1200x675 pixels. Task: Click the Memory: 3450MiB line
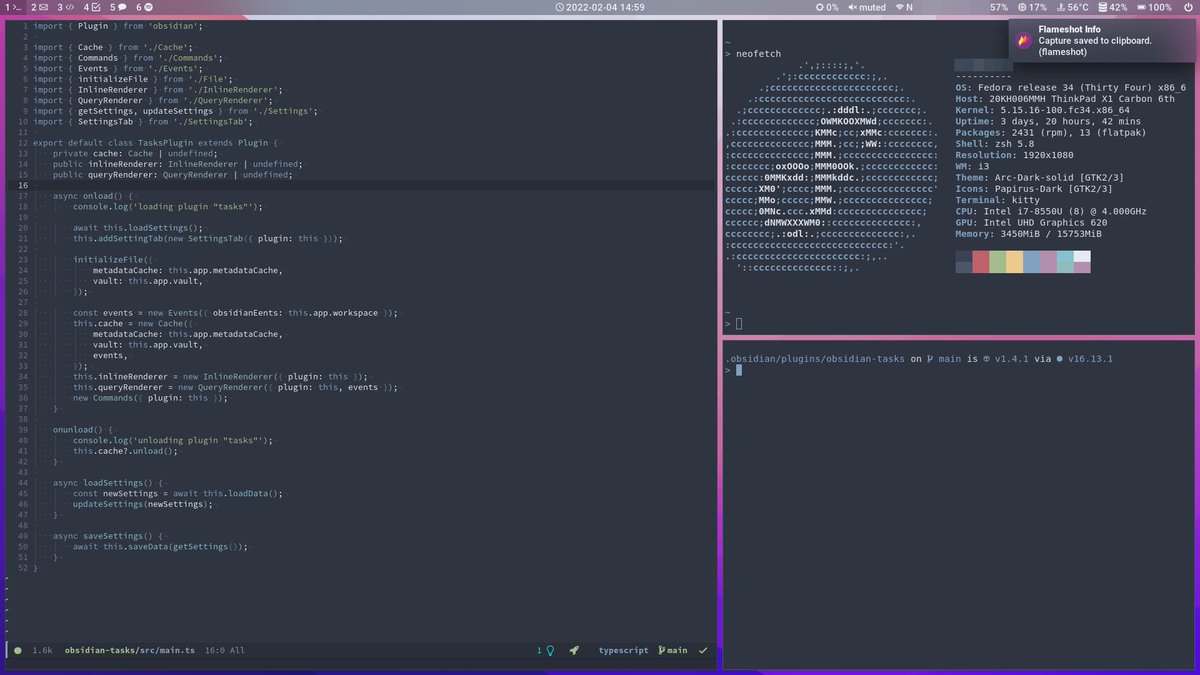1029,233
